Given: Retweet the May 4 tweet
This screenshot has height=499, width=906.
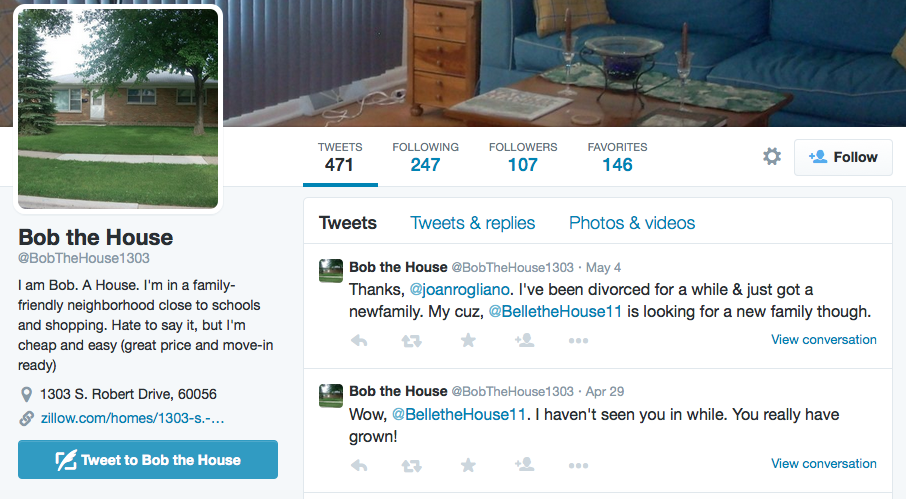Looking at the screenshot, I should pyautogui.click(x=411, y=341).
